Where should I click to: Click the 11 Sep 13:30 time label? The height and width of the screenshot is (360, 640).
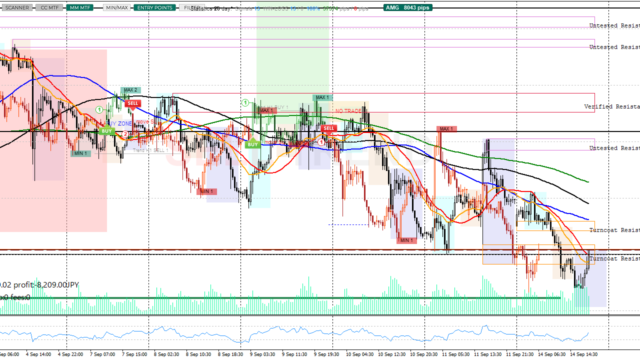(x=487, y=354)
